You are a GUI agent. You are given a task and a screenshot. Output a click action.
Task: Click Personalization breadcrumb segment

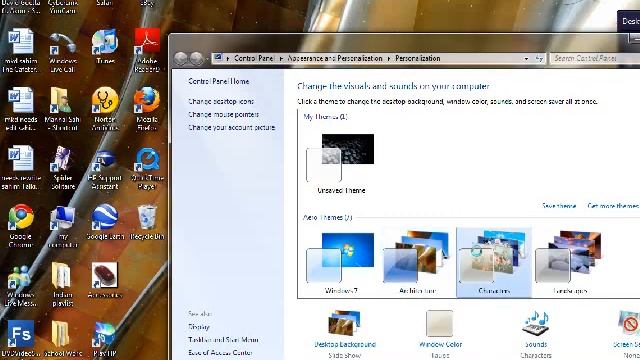click(x=418, y=58)
